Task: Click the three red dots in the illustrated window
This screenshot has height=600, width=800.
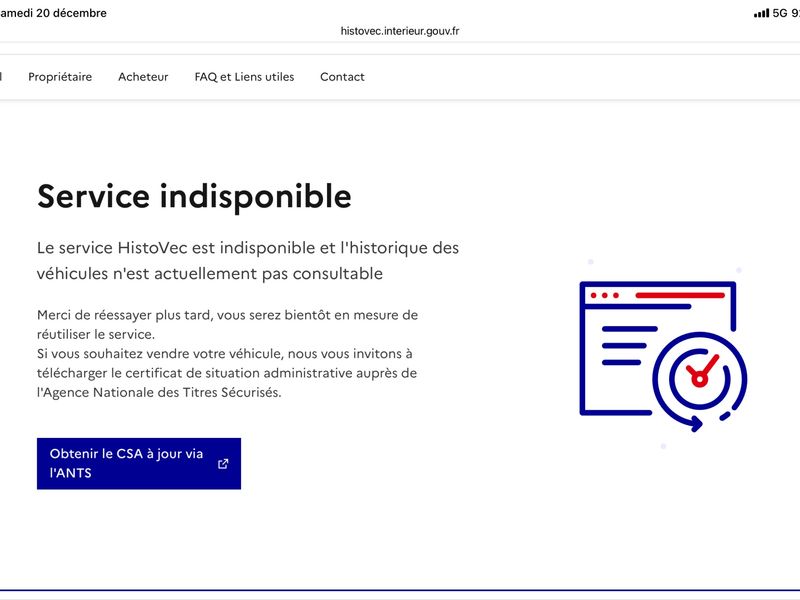Action: [x=605, y=296]
